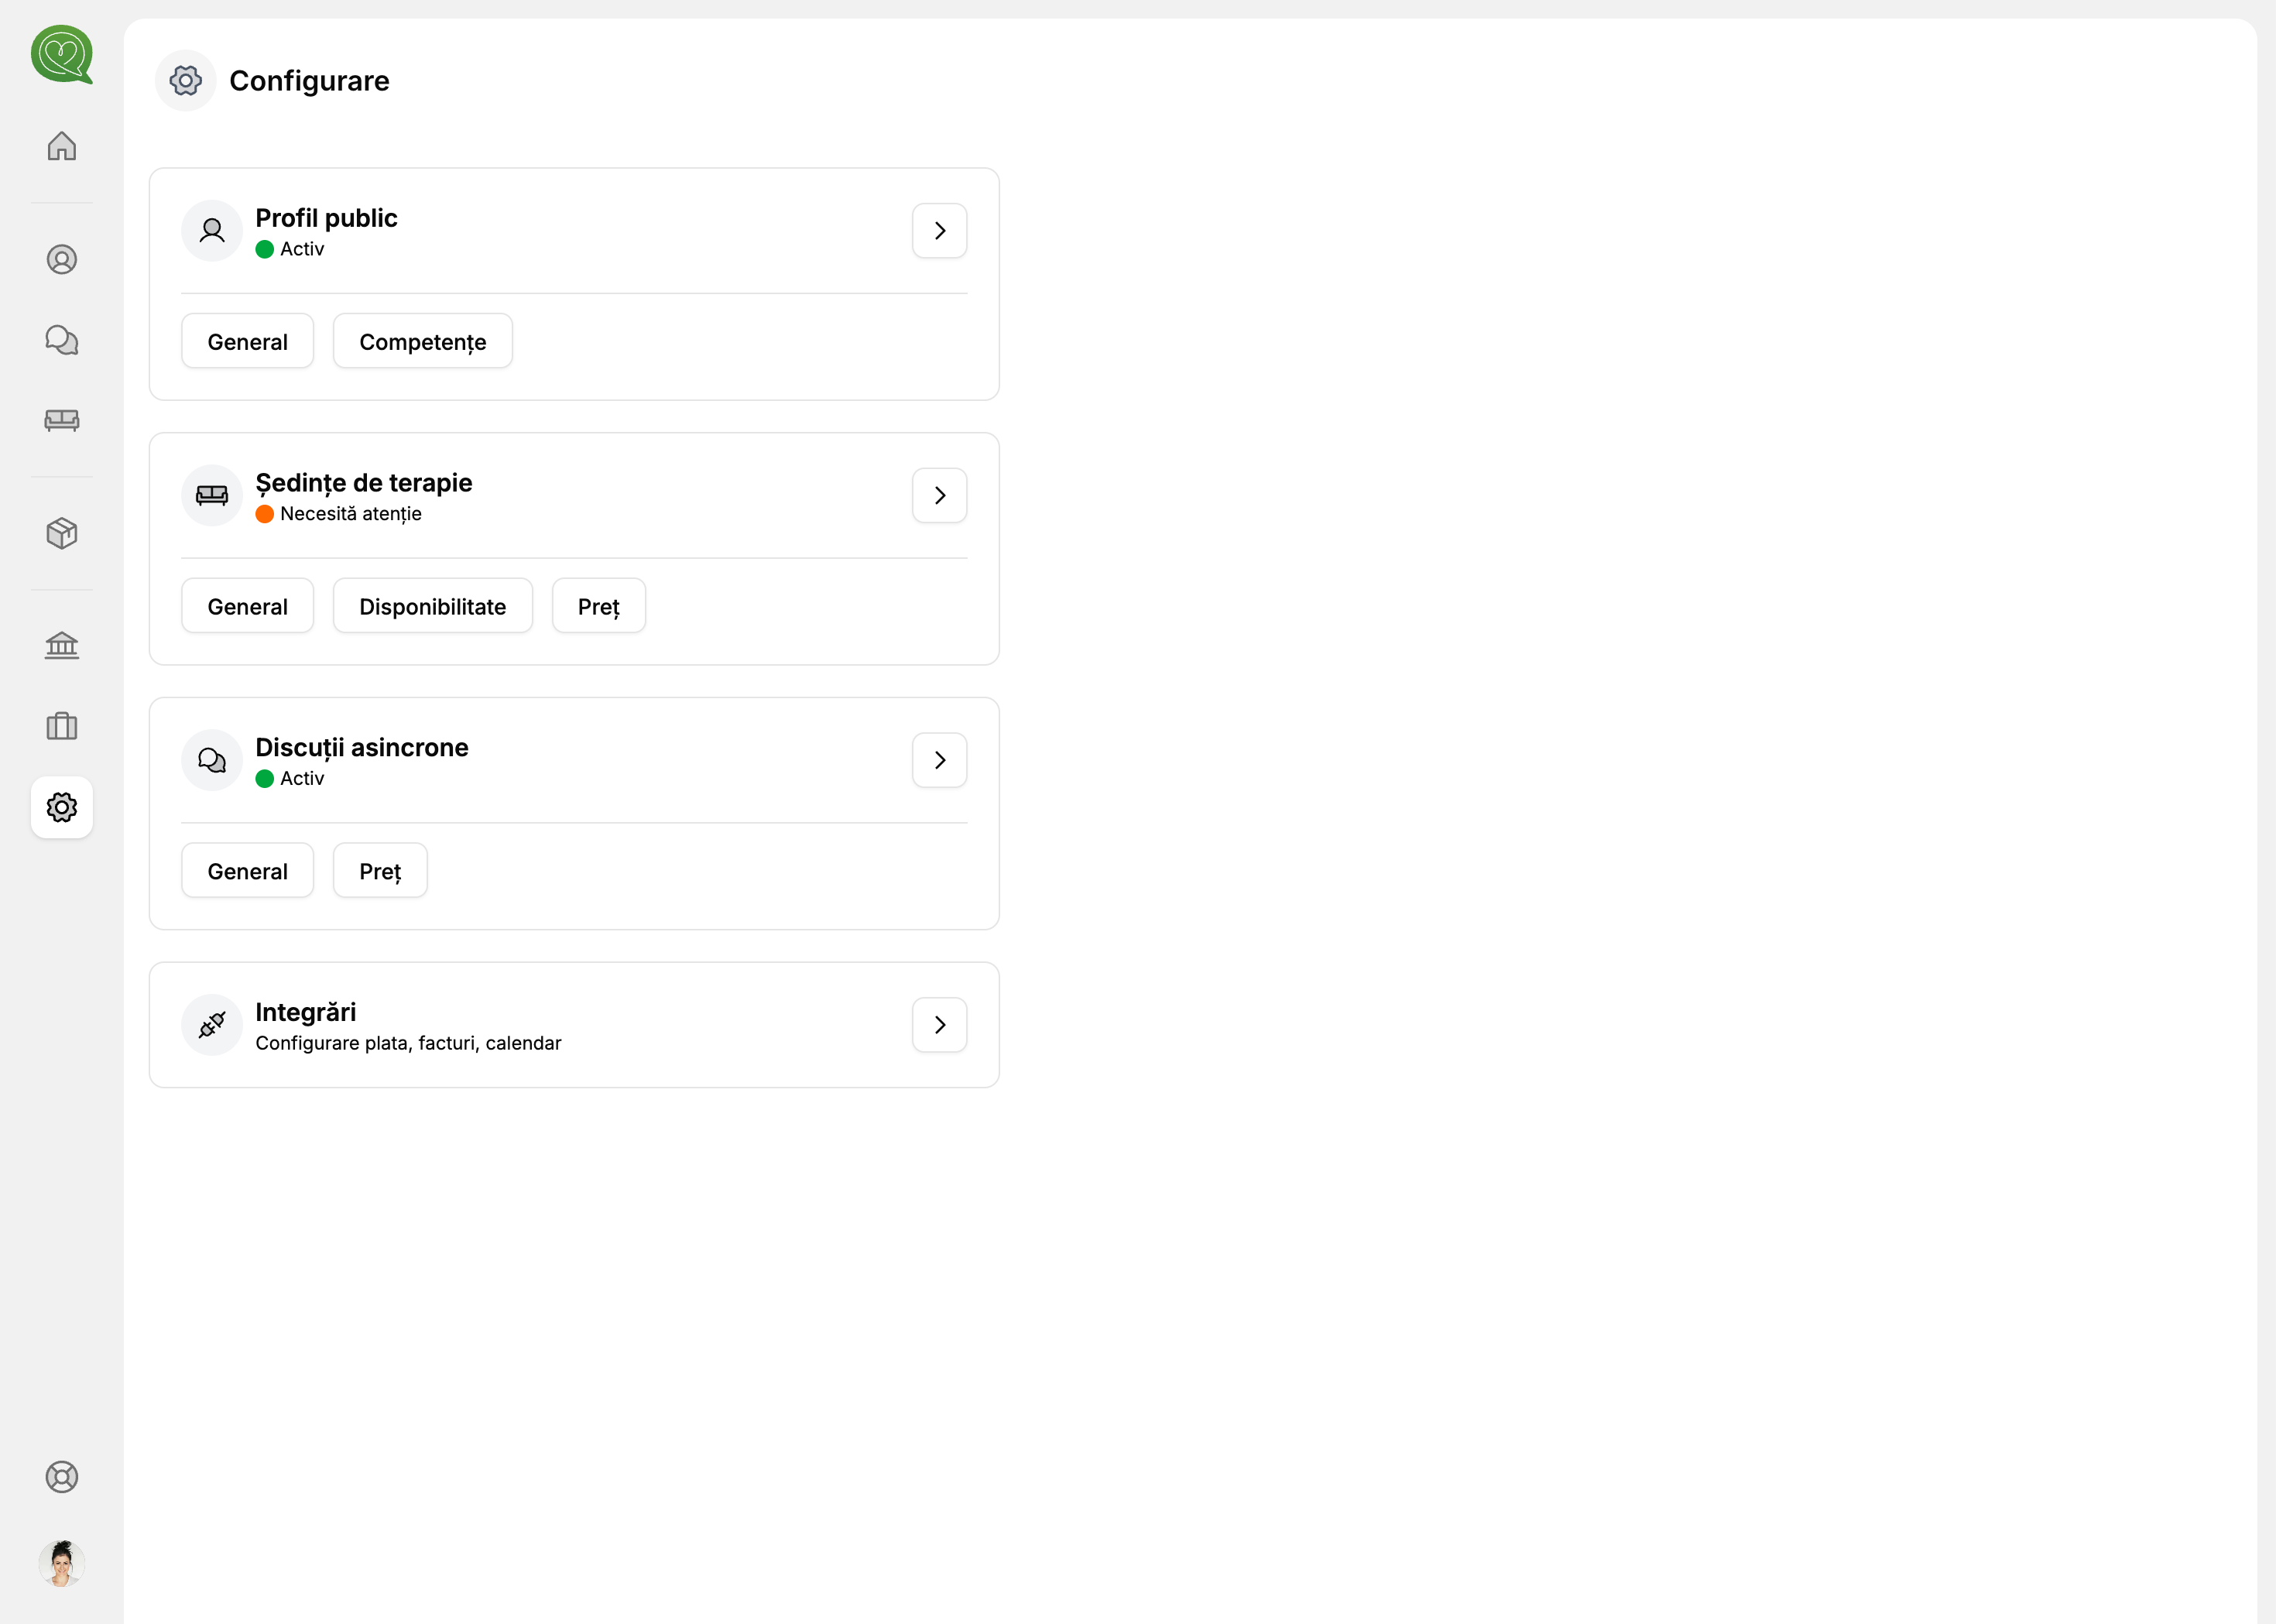Open the Disponibilitate tab
This screenshot has width=2293, height=1624.
[x=432, y=605]
